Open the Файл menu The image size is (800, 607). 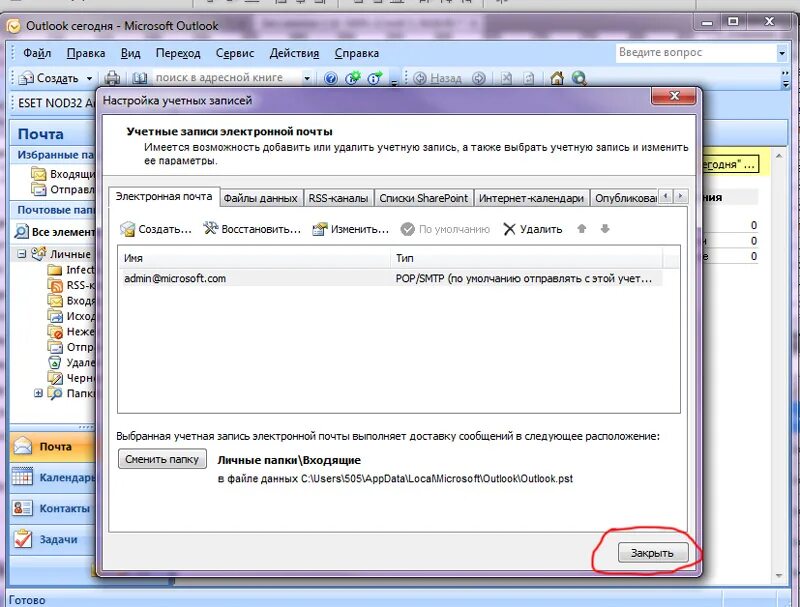(37, 53)
